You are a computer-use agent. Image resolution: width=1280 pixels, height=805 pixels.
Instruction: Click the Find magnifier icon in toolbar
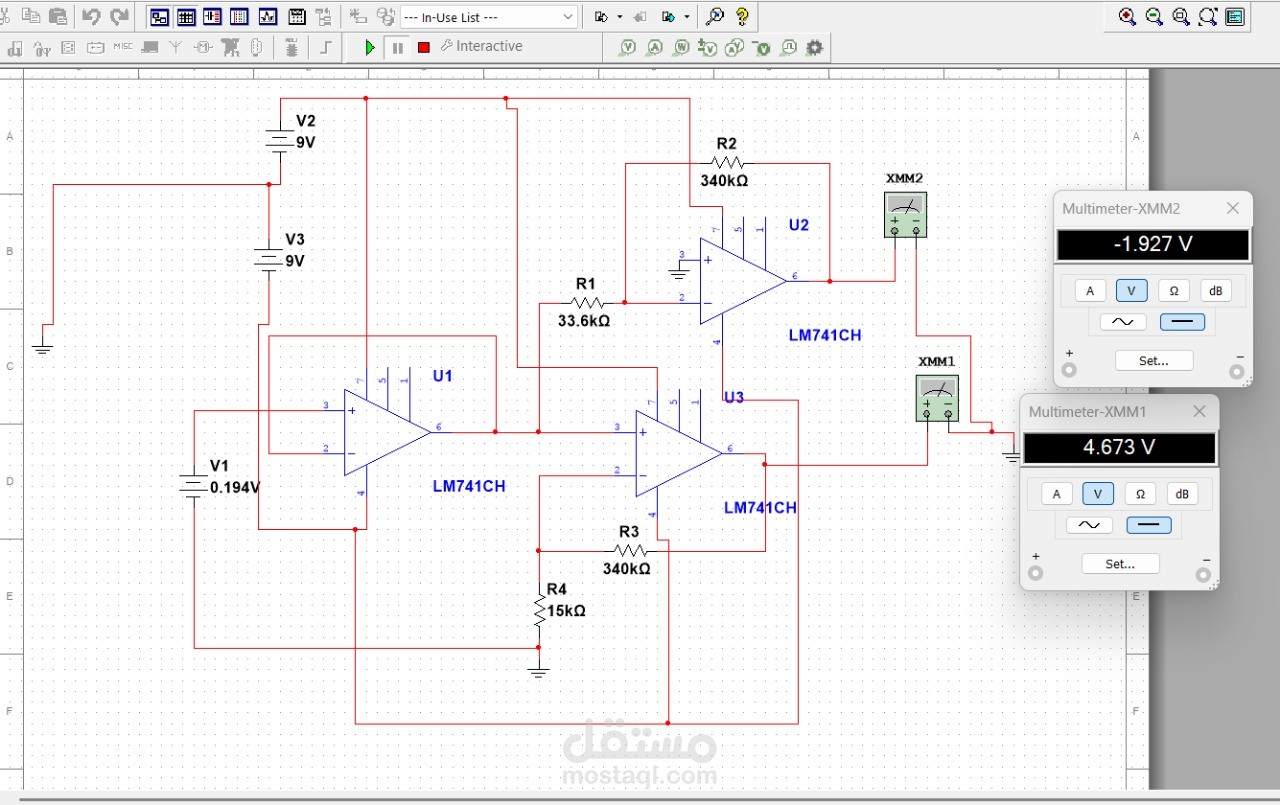click(x=715, y=16)
